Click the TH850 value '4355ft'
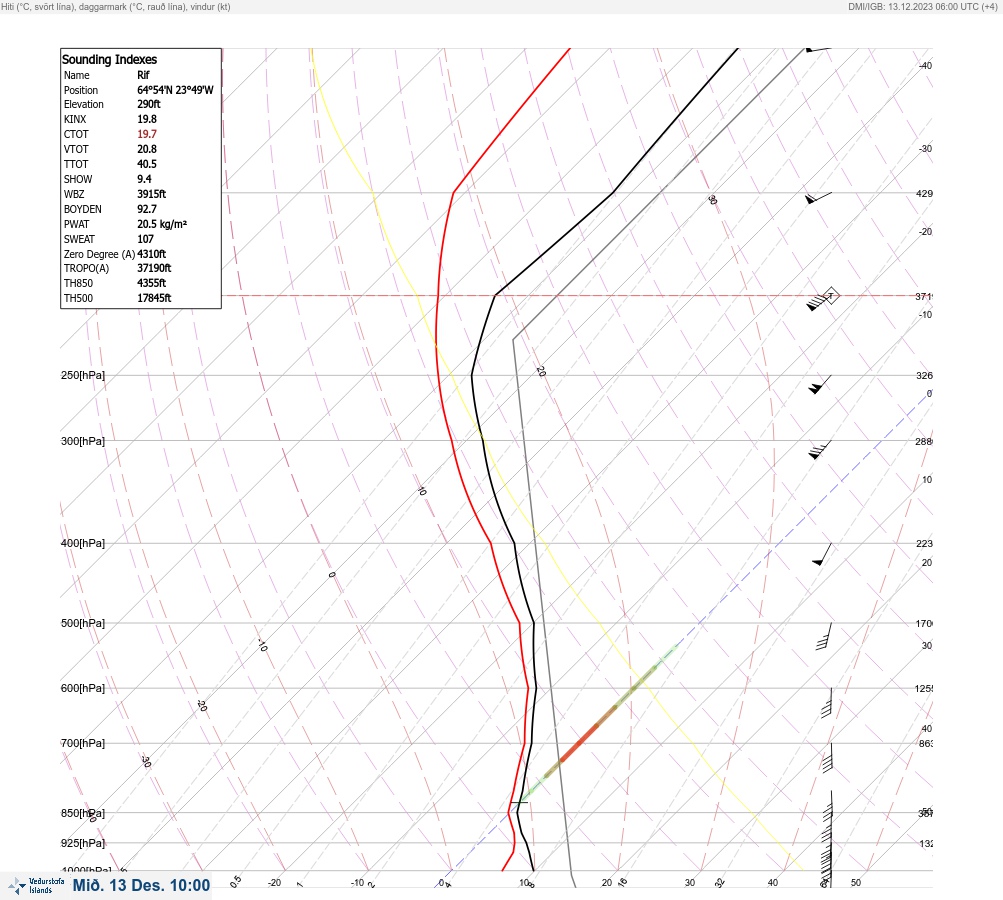This screenshot has width=1003, height=900. click(152, 283)
